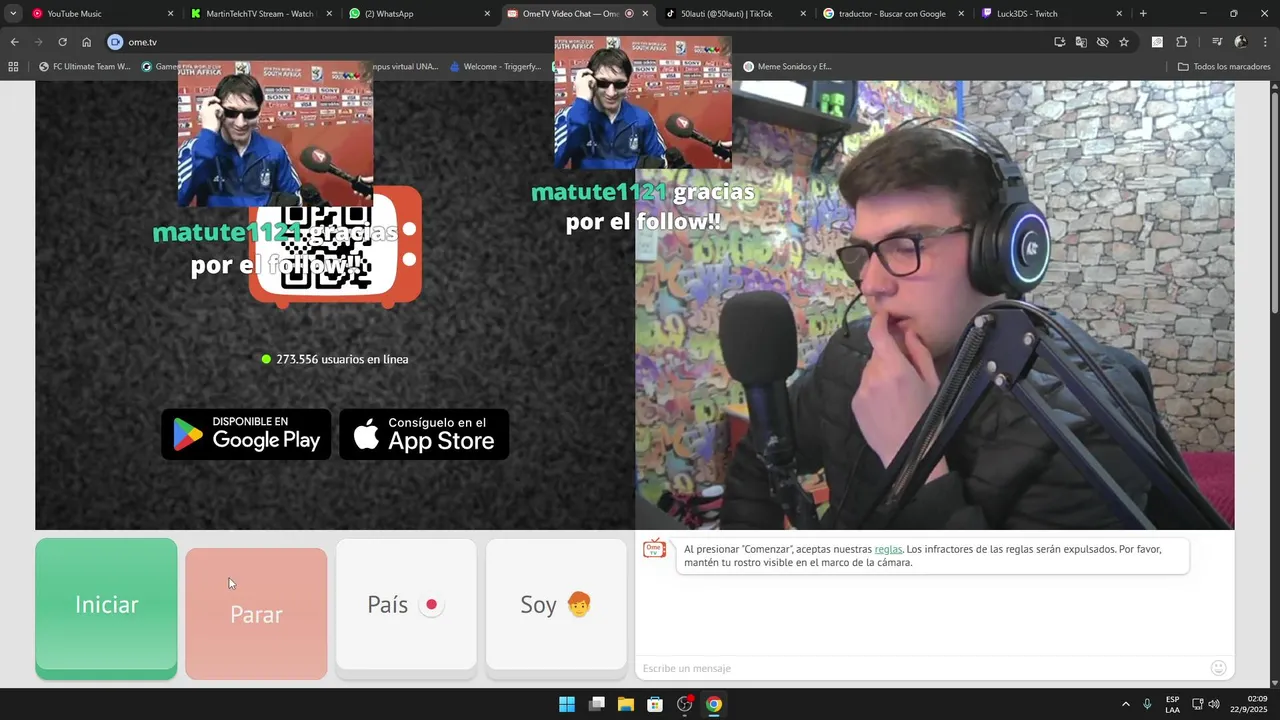This screenshot has height=720, width=1280.
Task: Close the Luck3DS Twitch tab
Action: (x=1119, y=14)
